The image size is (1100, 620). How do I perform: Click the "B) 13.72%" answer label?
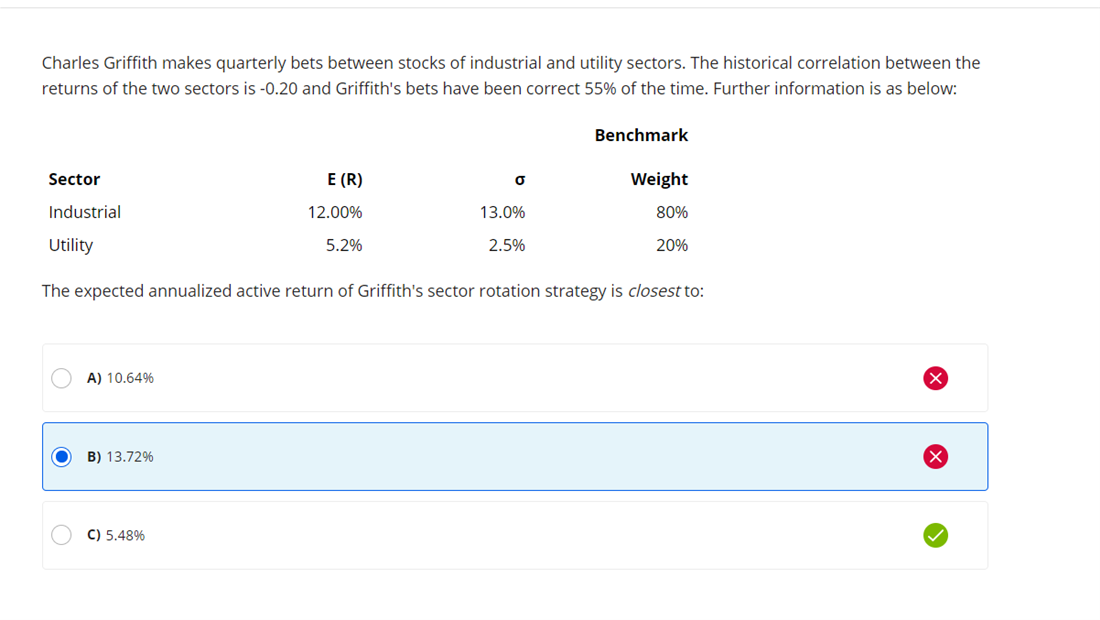(121, 457)
